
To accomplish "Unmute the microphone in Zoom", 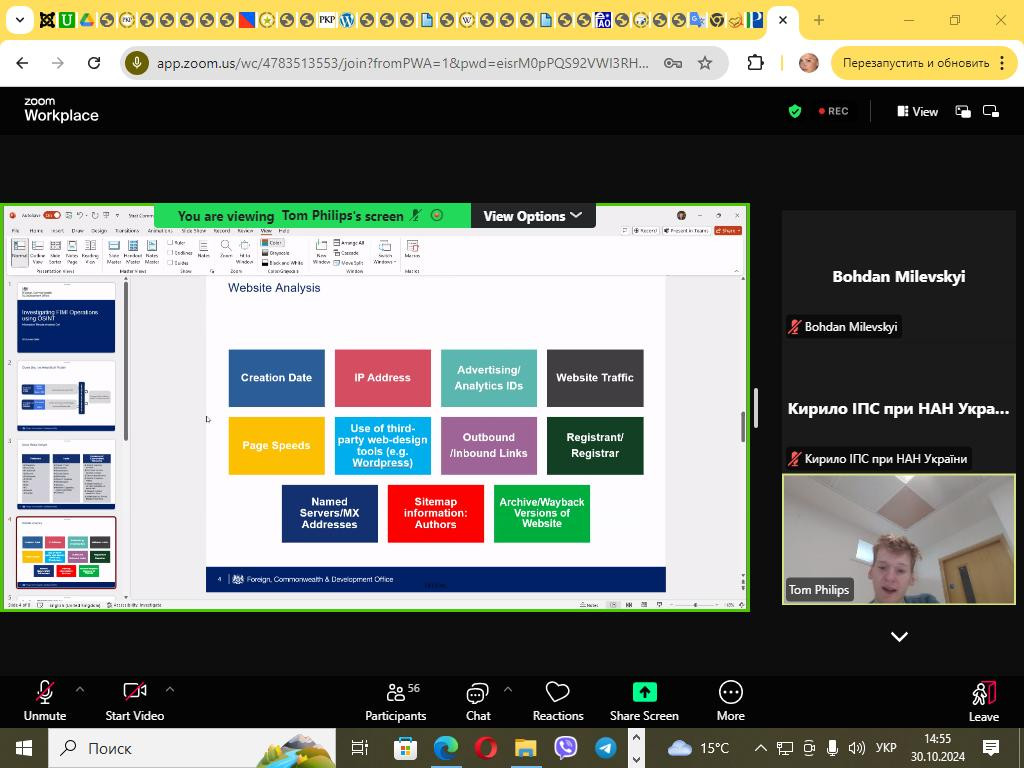I will 44,701.
